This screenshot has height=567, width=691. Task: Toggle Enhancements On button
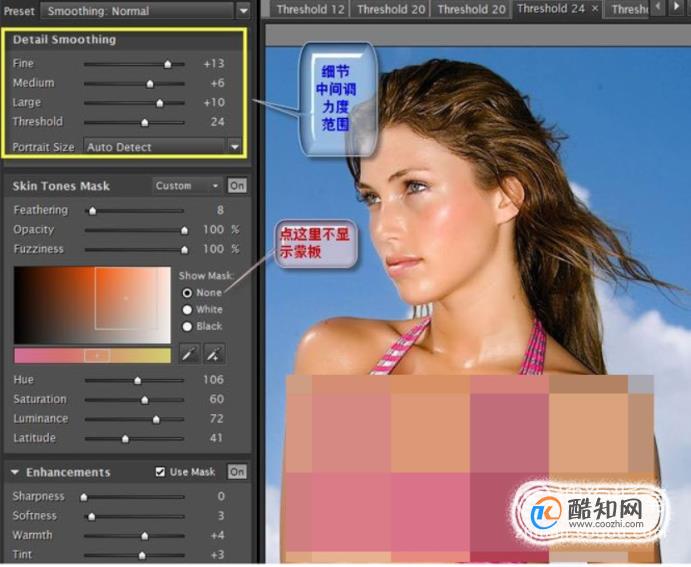[237, 472]
